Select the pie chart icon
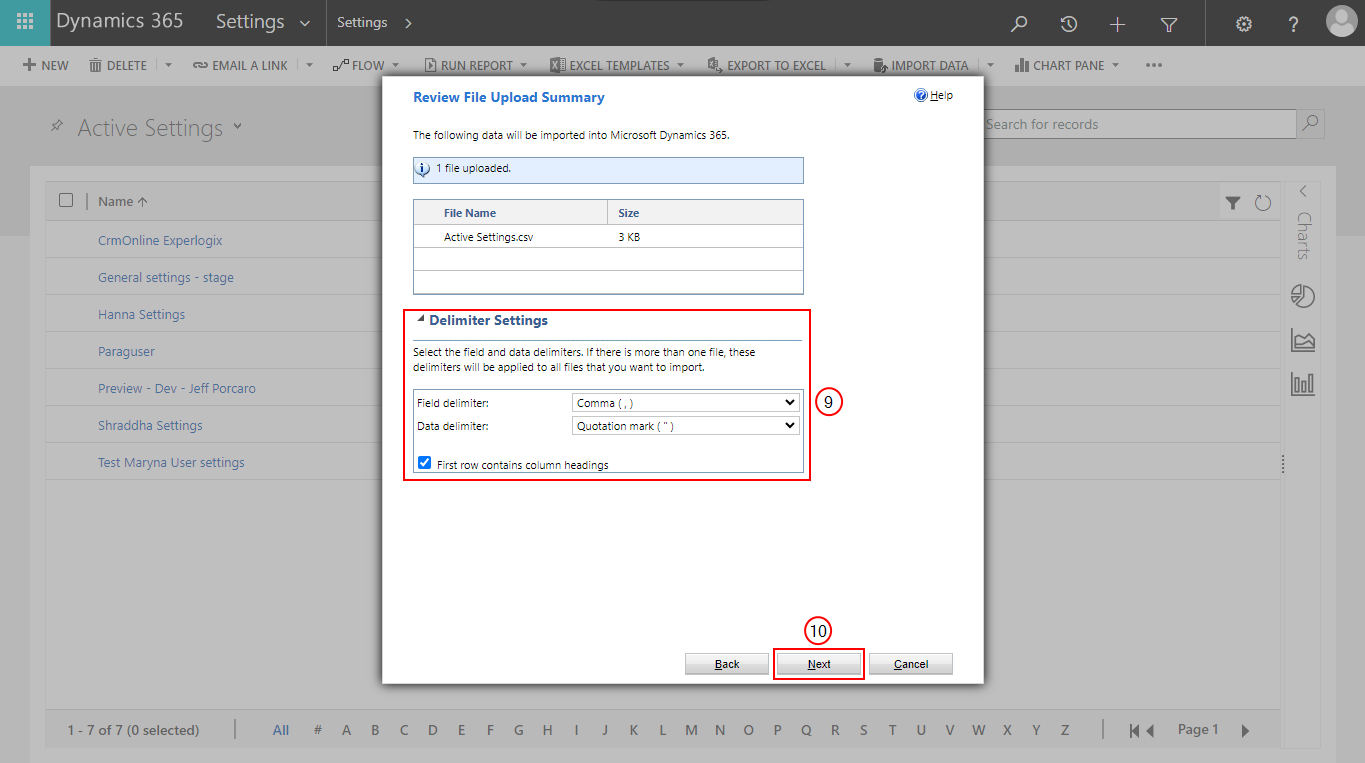1365x763 pixels. (x=1303, y=296)
